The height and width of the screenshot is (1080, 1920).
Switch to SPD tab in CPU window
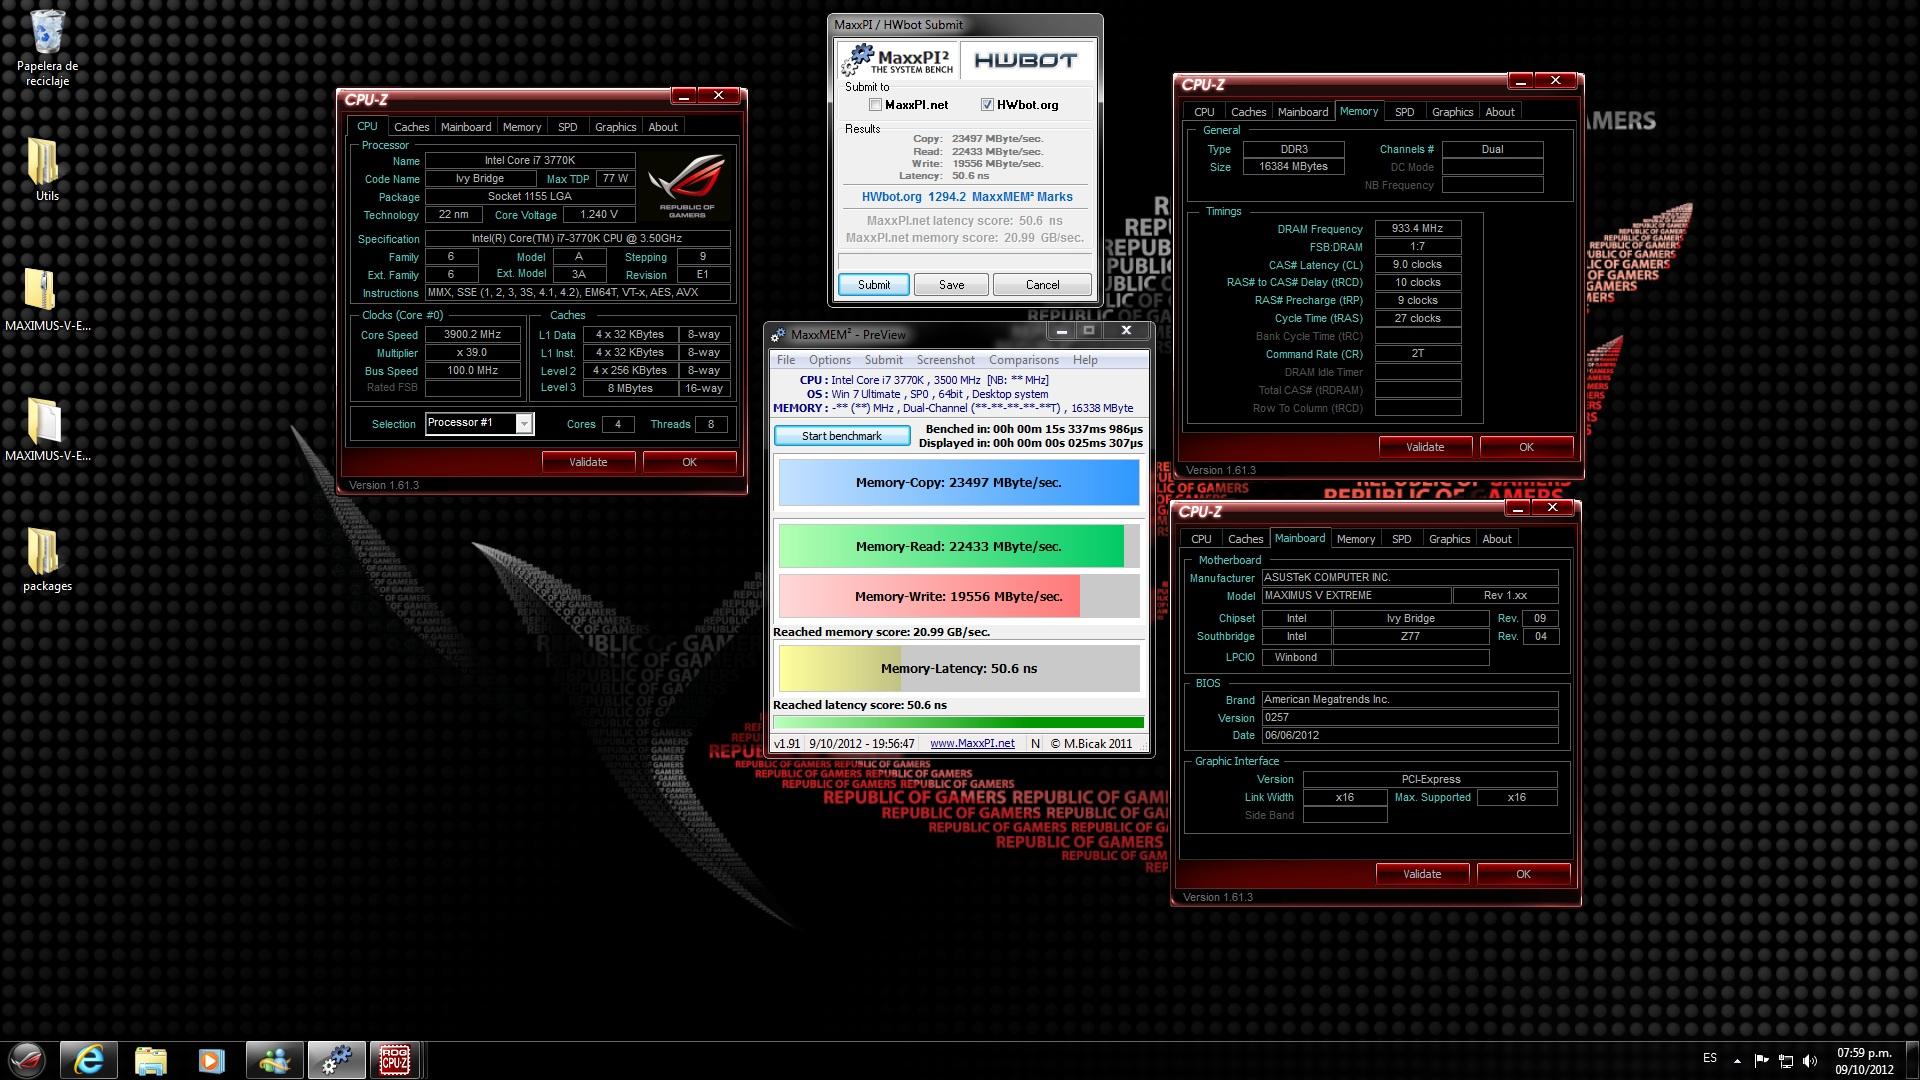coord(567,127)
